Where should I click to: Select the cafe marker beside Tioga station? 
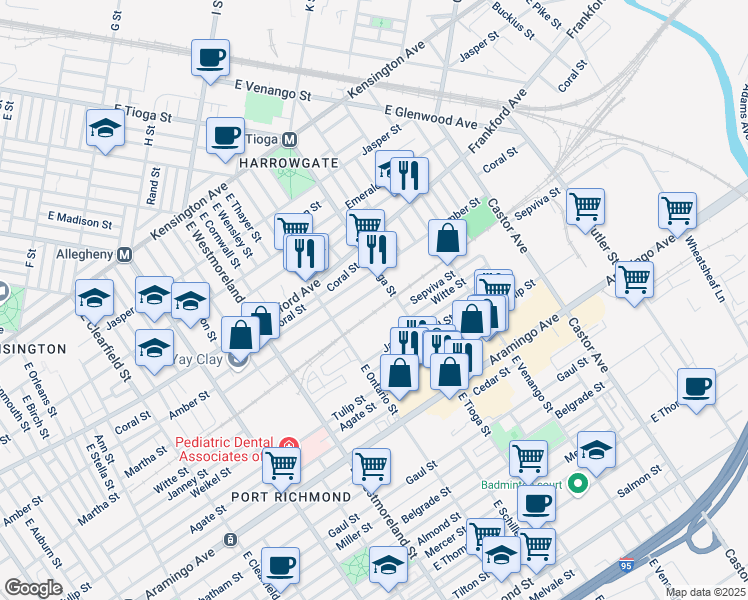(x=226, y=138)
